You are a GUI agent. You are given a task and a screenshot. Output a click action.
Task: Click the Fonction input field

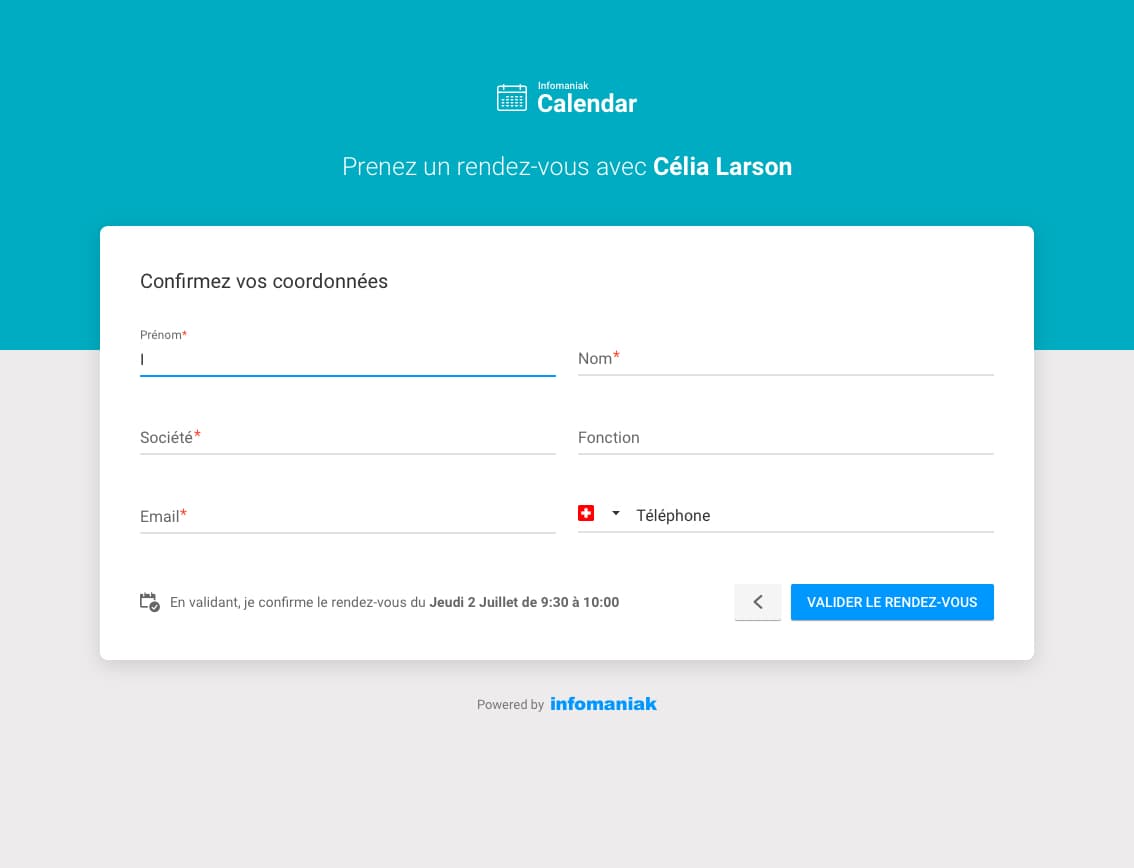coord(785,438)
